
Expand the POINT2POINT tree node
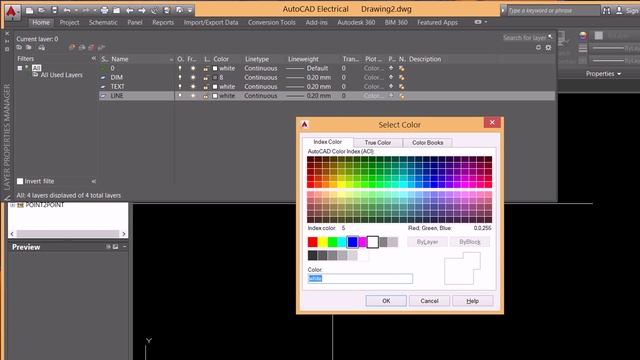[13, 205]
